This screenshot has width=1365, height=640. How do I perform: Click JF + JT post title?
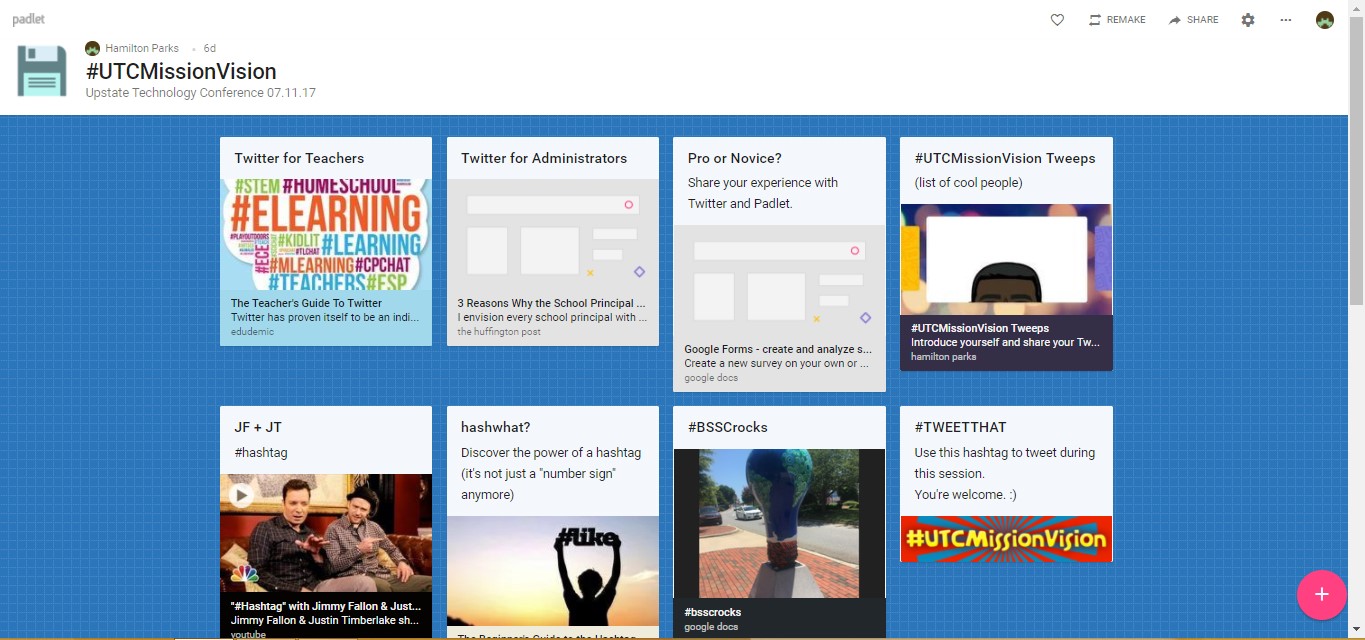[258, 427]
